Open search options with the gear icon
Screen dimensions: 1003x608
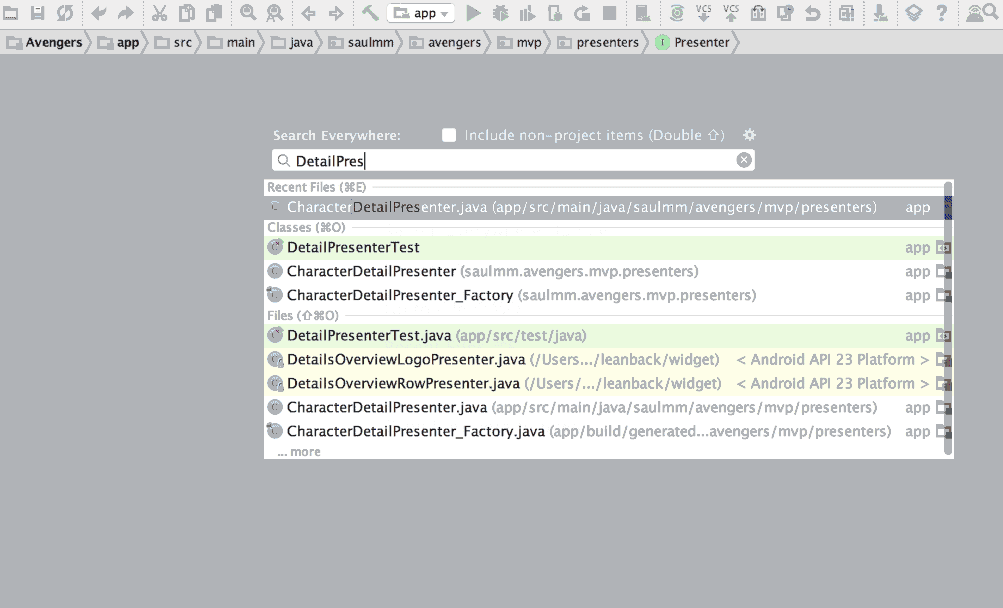(749, 134)
